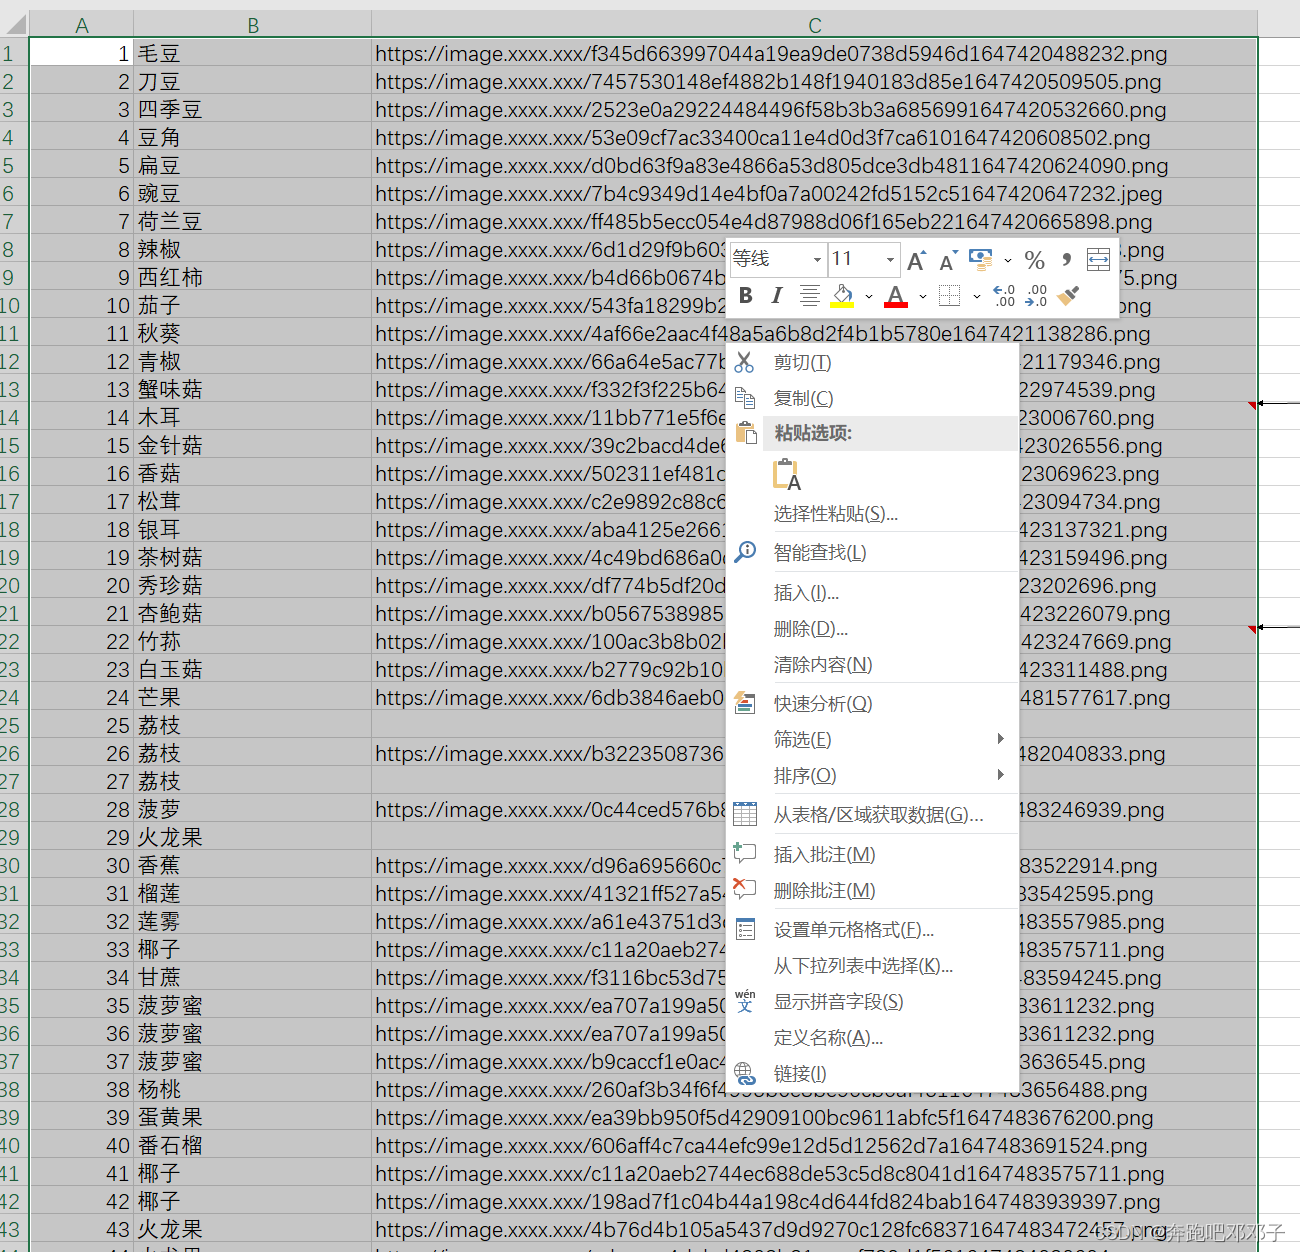This screenshot has width=1300, height=1252.
Task: Click the Smart Lookup magnifier icon
Action: 745,552
